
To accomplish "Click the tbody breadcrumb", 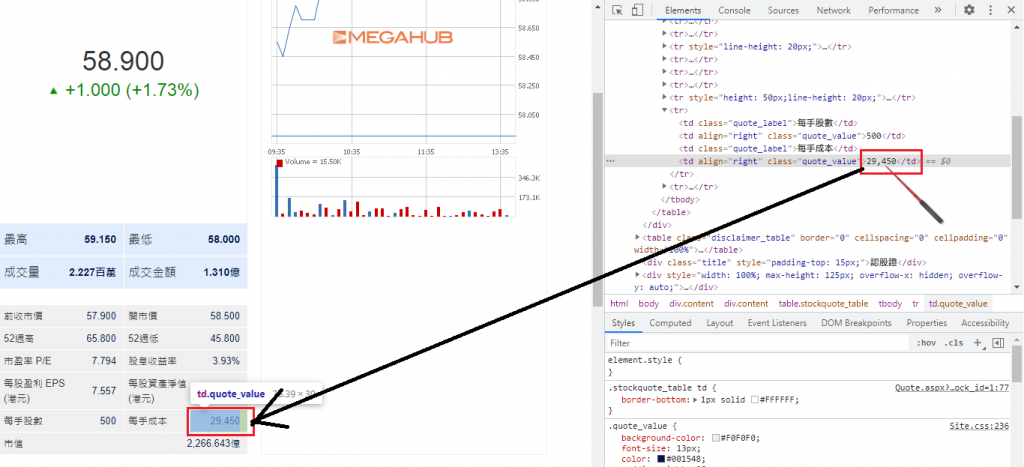I will pos(889,304).
